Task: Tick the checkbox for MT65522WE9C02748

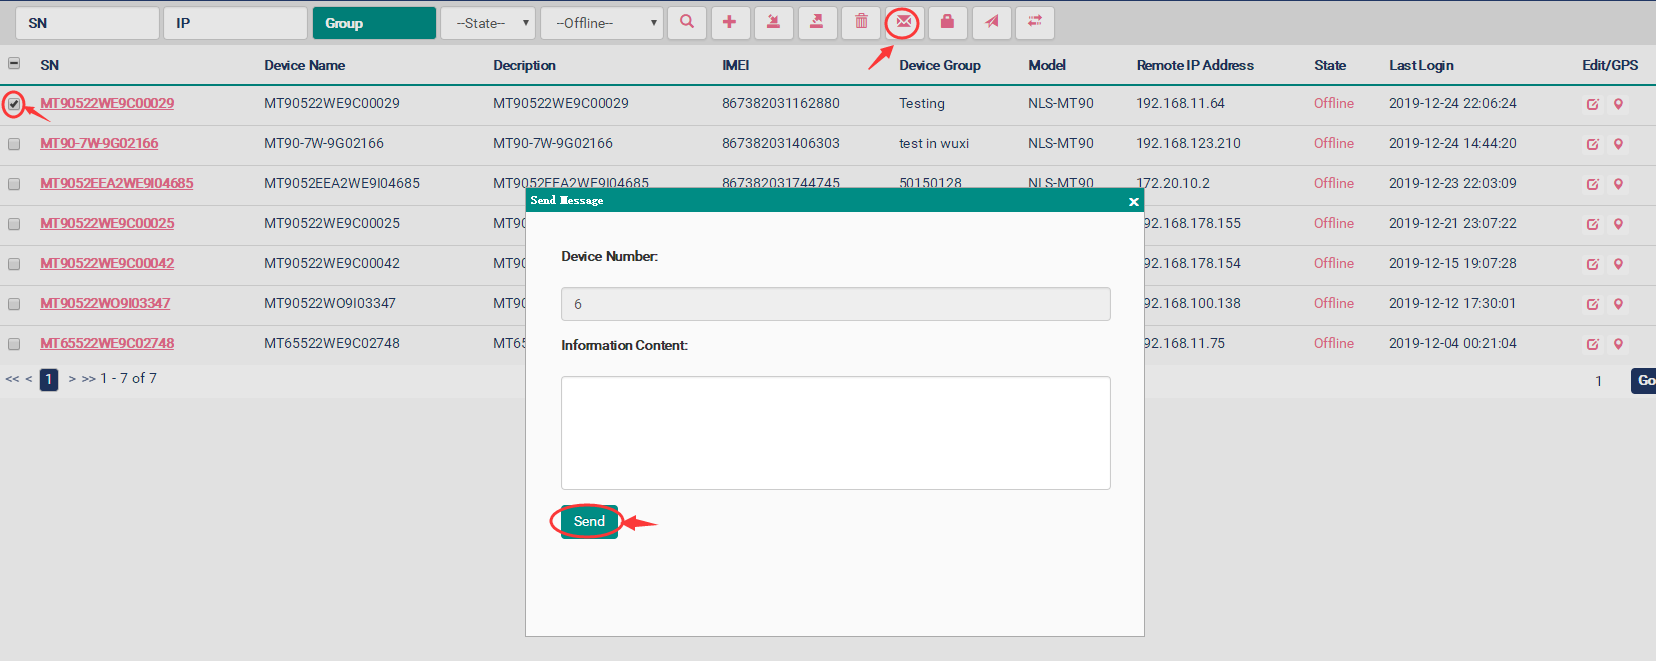Action: 14,344
